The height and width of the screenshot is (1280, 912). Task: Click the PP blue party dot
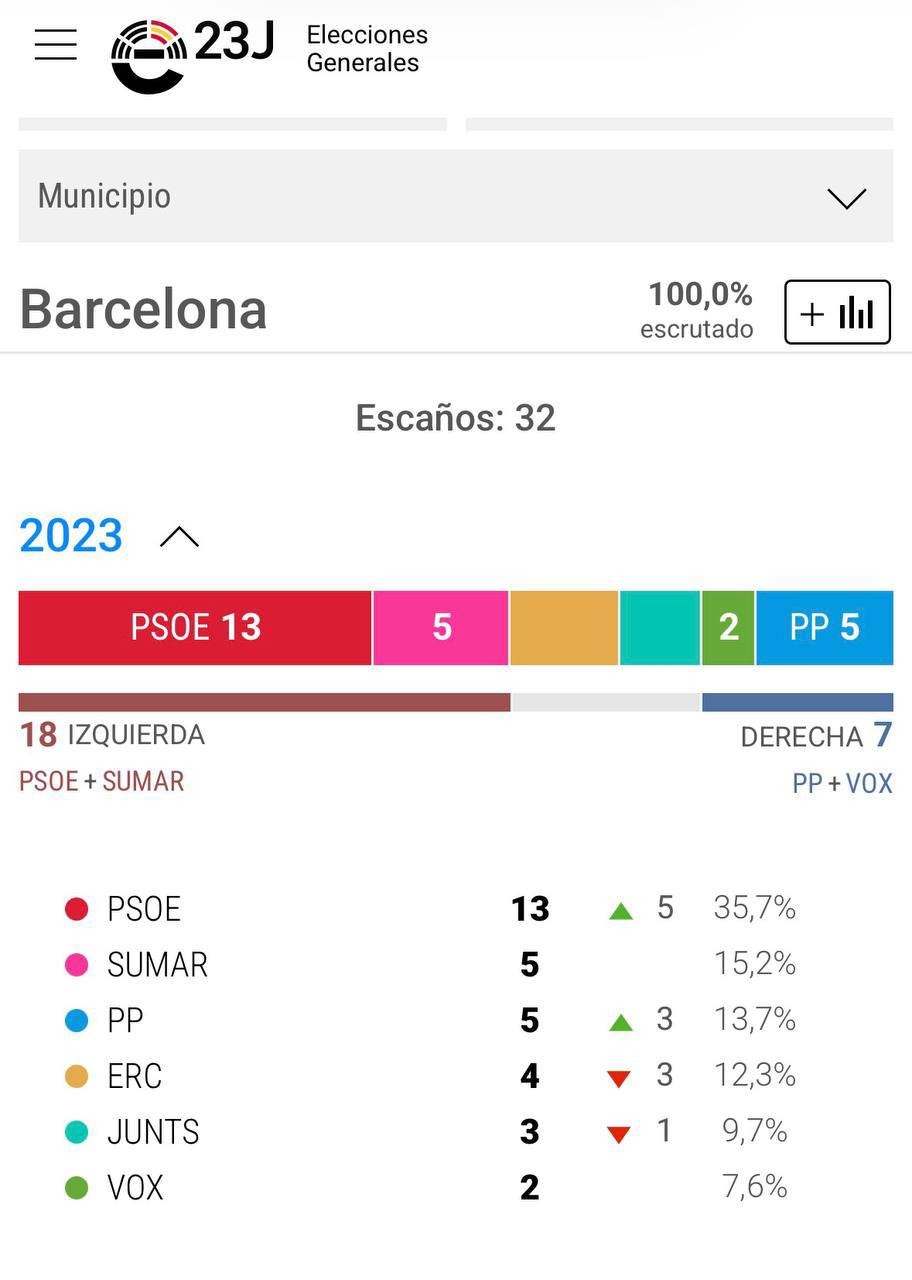76,1021
